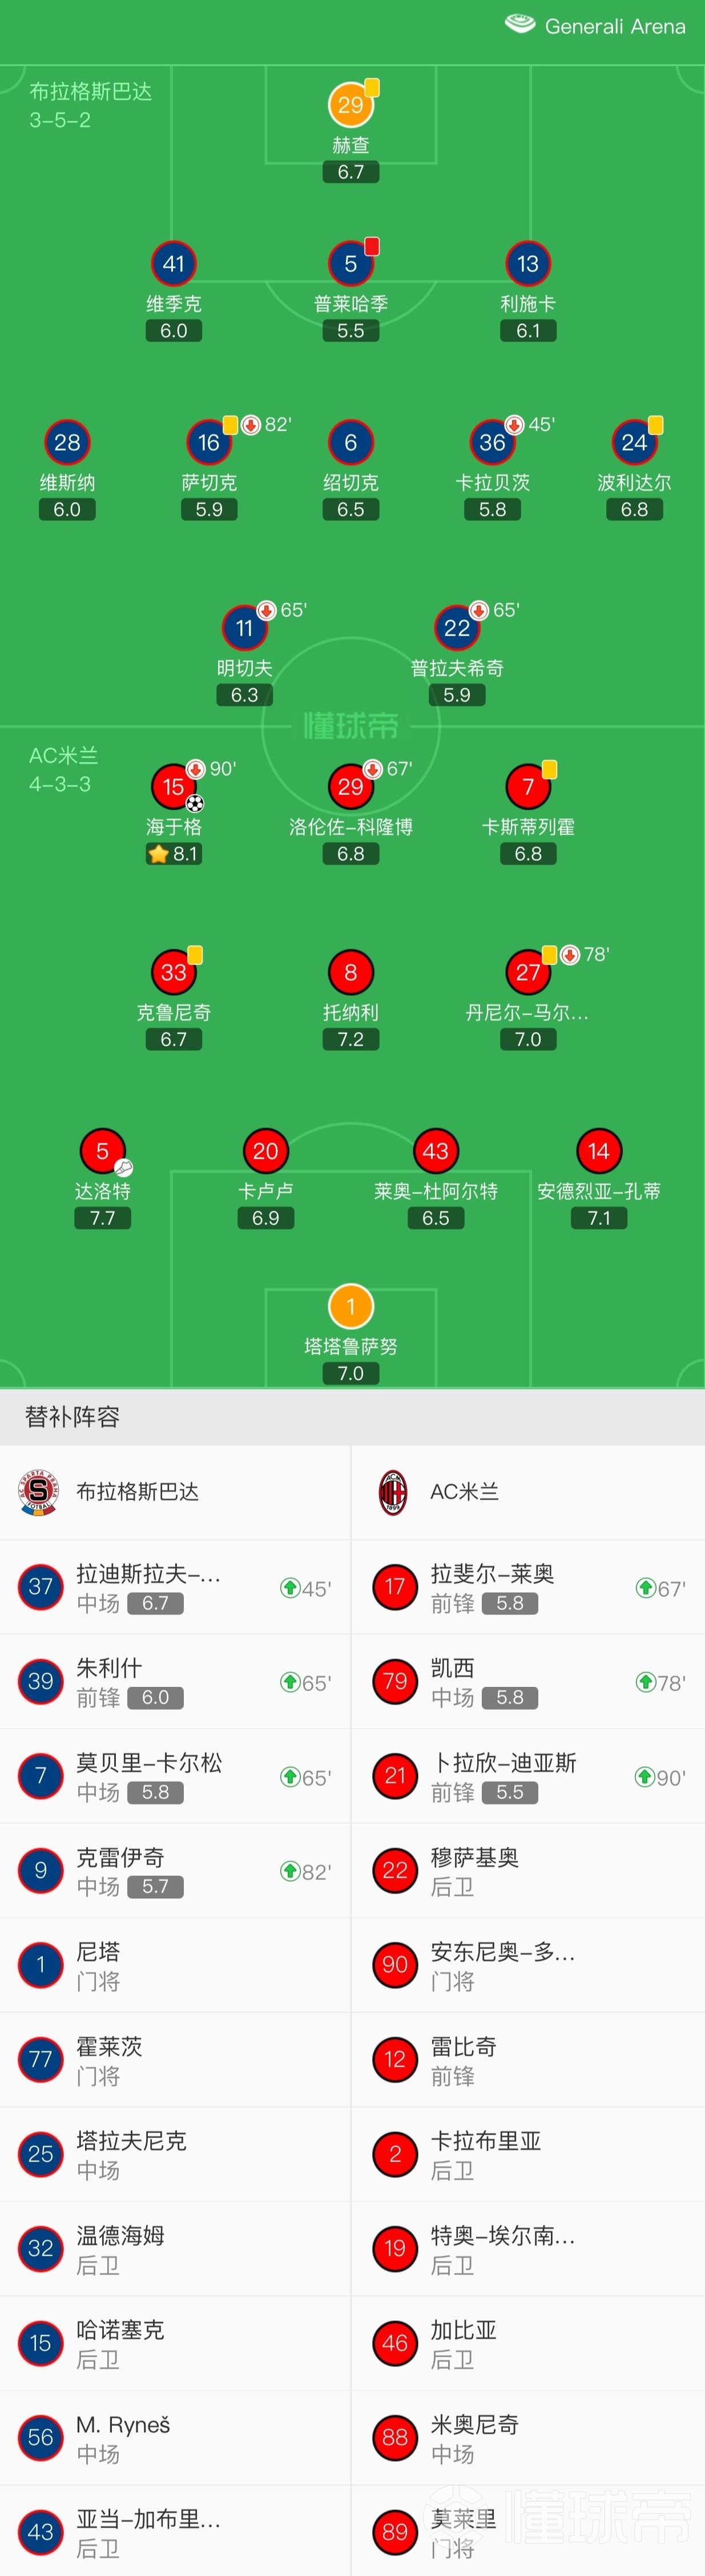
Task: Open 达洛特 number 5 defender badge
Action: [102, 1151]
